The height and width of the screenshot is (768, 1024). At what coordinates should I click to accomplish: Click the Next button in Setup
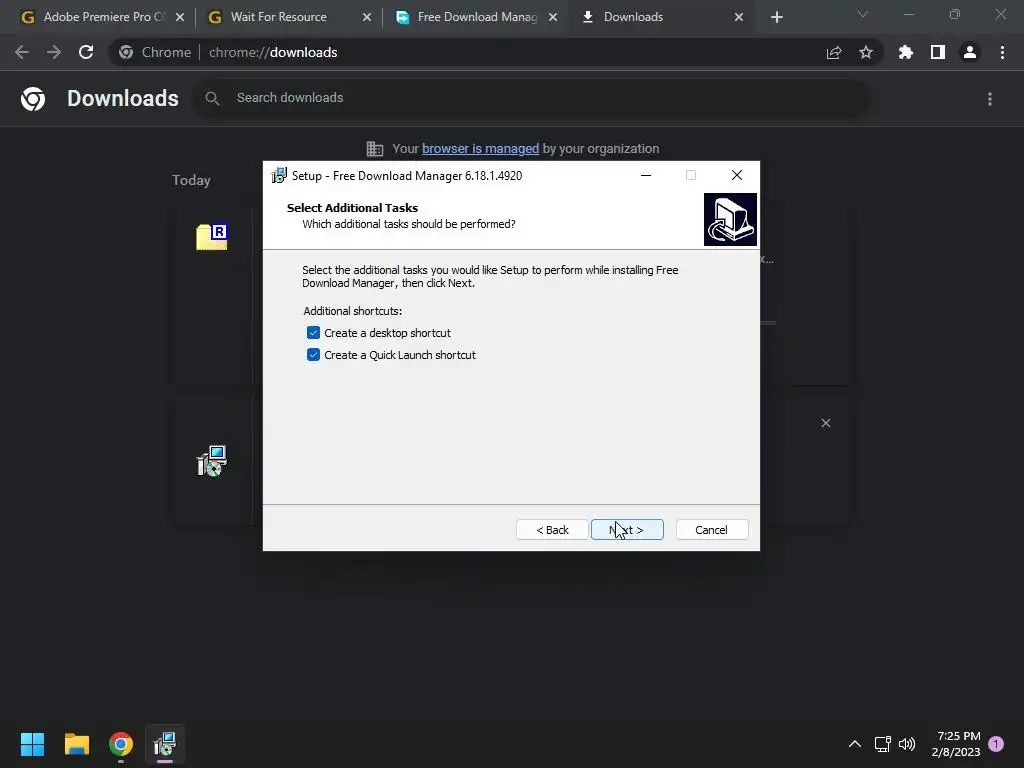coord(627,530)
